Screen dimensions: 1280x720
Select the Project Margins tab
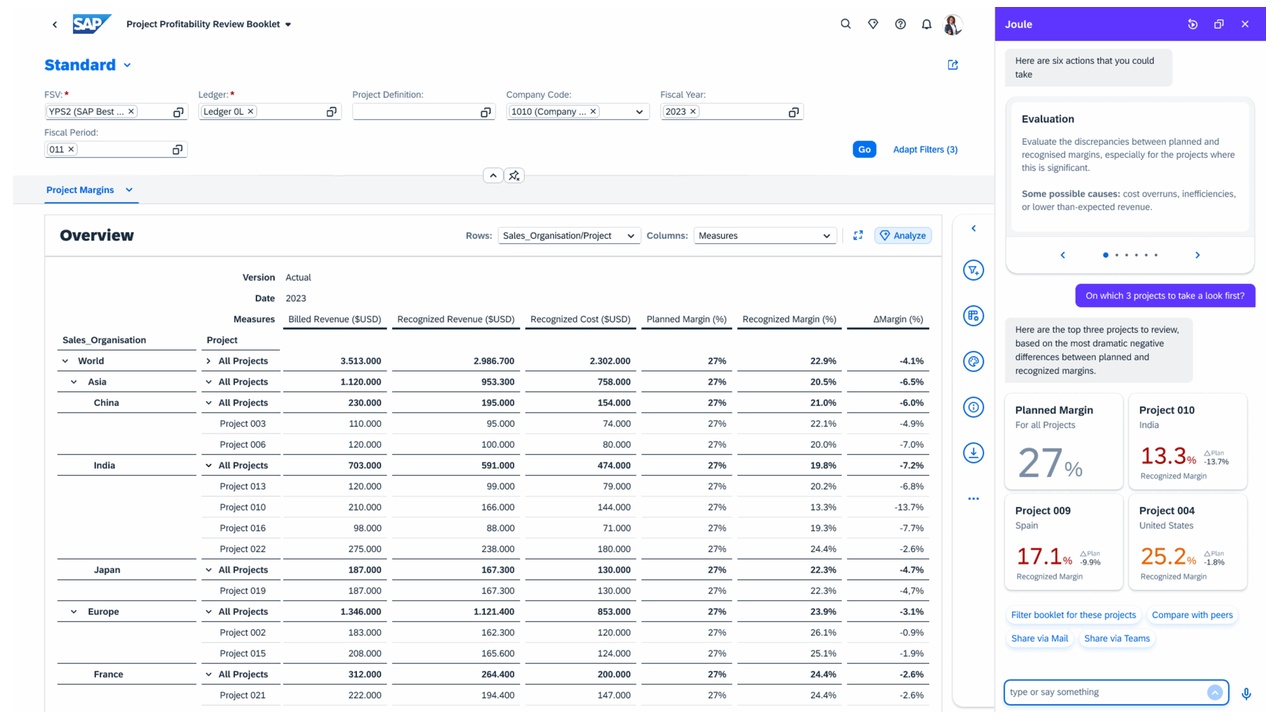coord(80,190)
